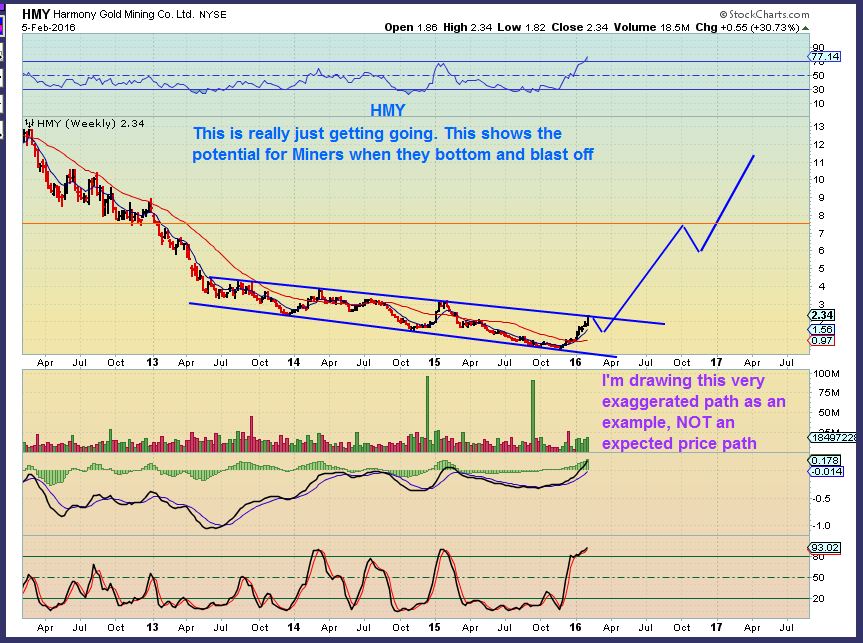Click the tallest green volume spike near 2015
Screen dimensions: 863x643
click(x=427, y=413)
